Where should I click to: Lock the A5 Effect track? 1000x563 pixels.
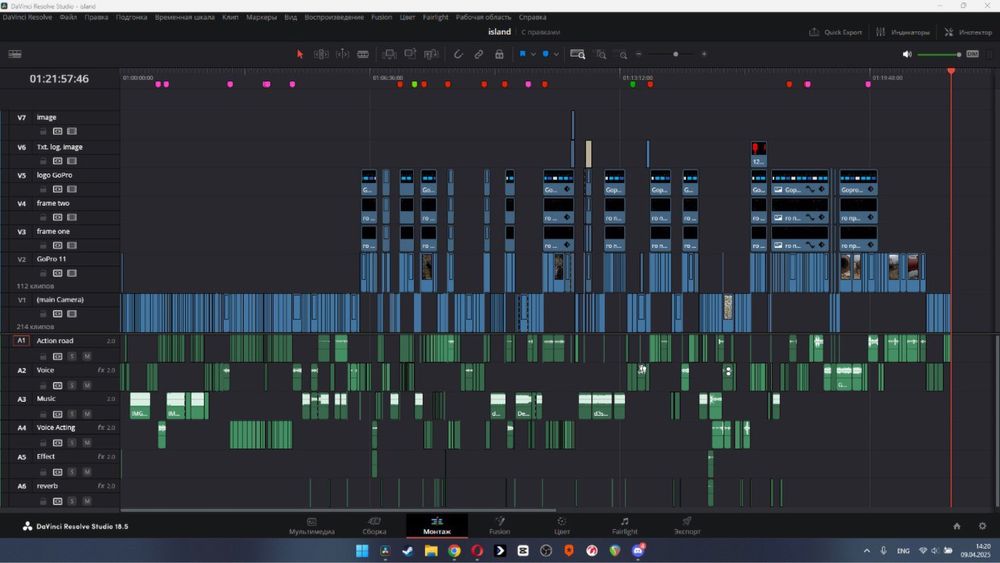click(43, 472)
